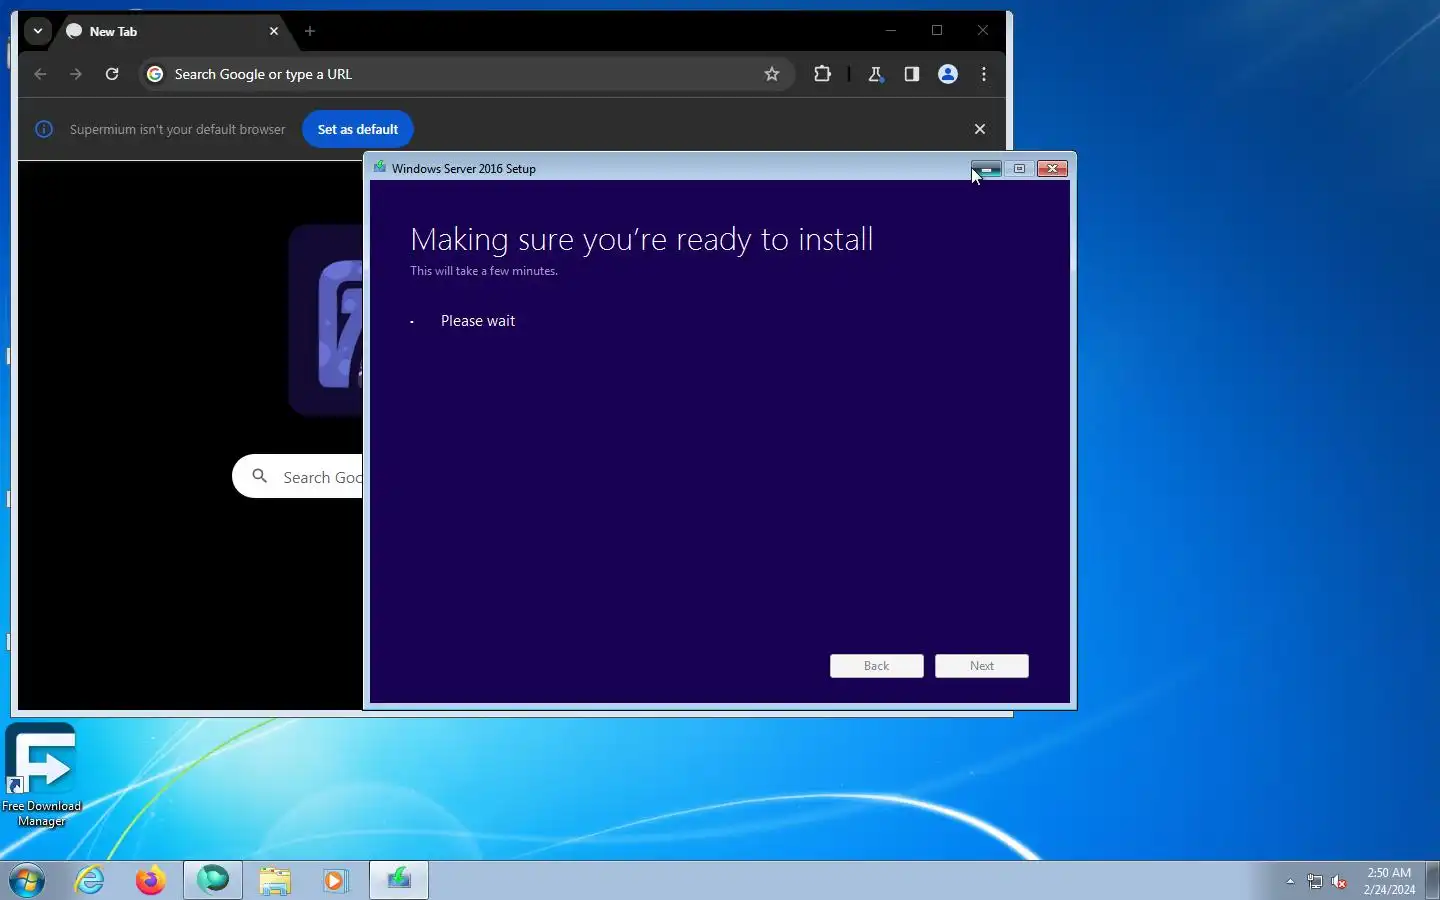Reload the New Tab page
1440x900 pixels.
coord(112,74)
